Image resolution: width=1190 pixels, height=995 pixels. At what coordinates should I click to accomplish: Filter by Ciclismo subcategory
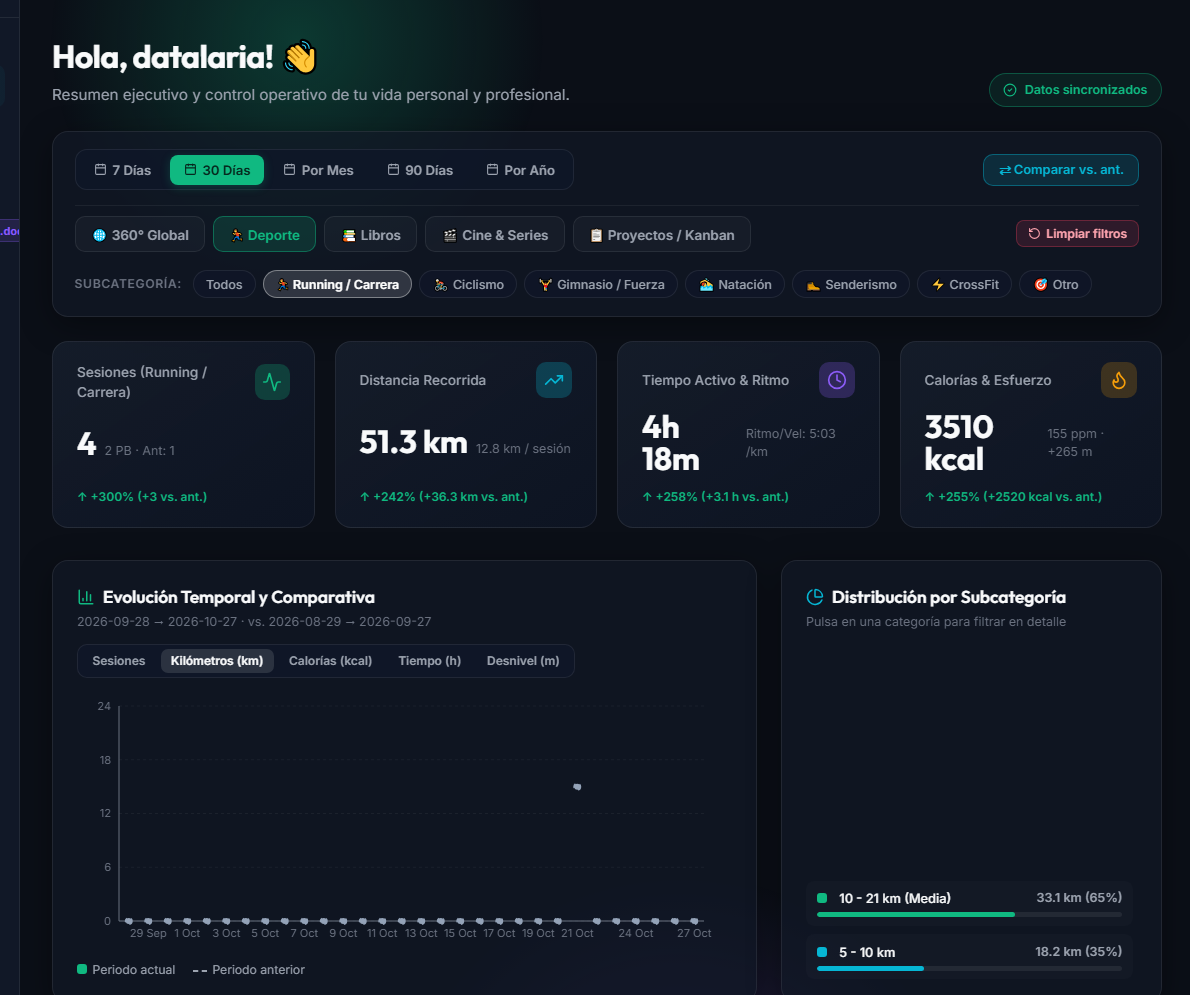[x=468, y=285]
